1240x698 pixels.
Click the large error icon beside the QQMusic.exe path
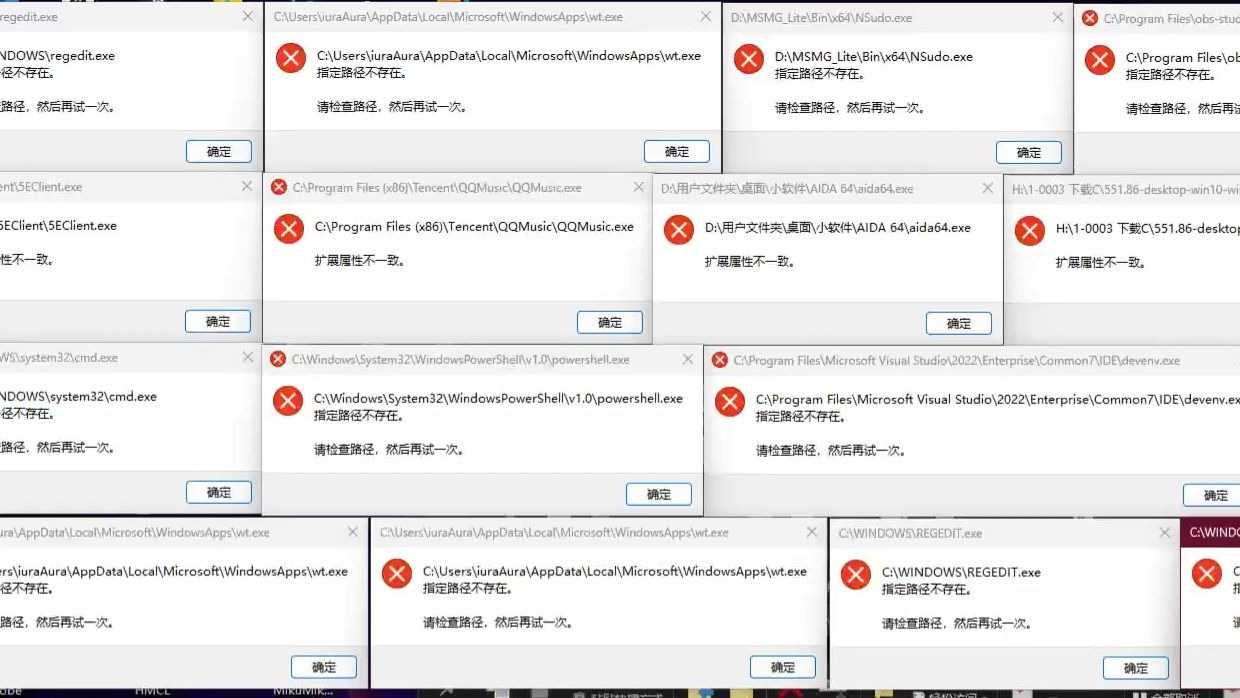point(289,229)
